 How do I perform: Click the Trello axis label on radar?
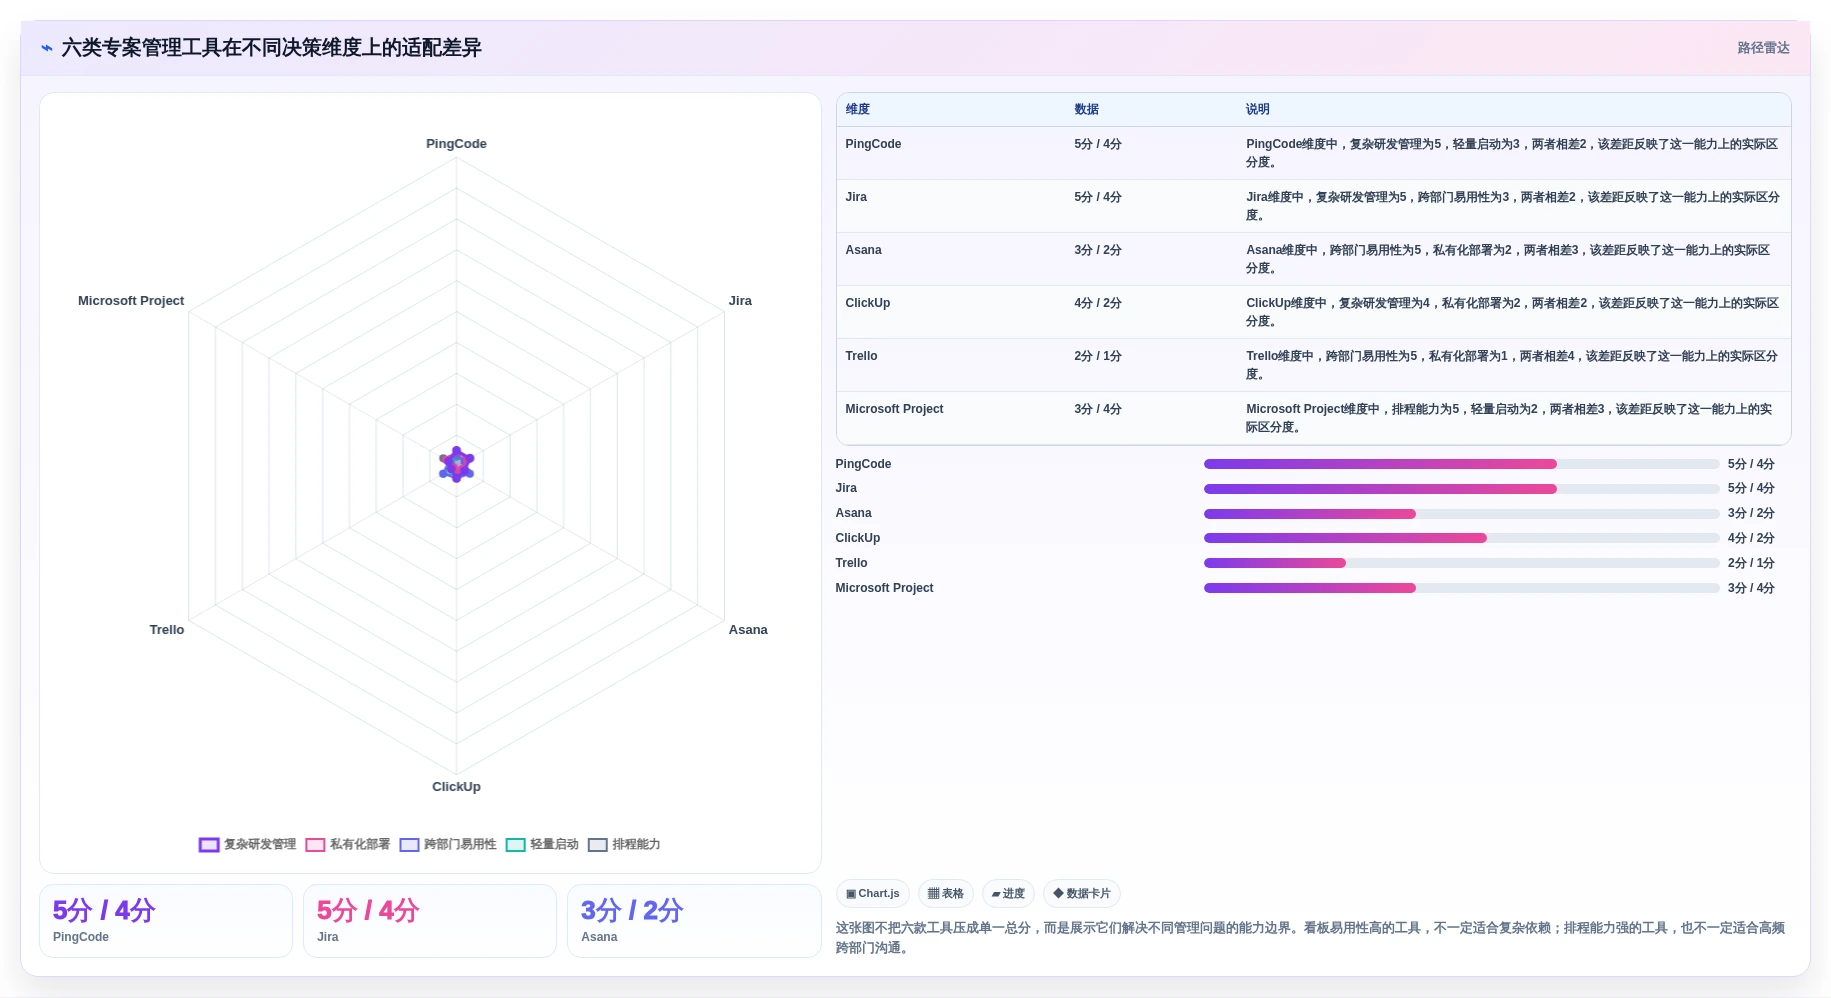pos(167,630)
